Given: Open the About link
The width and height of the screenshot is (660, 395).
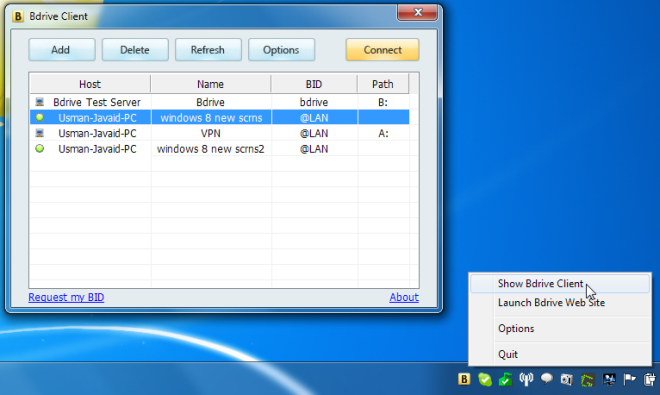Looking at the screenshot, I should click(x=404, y=297).
